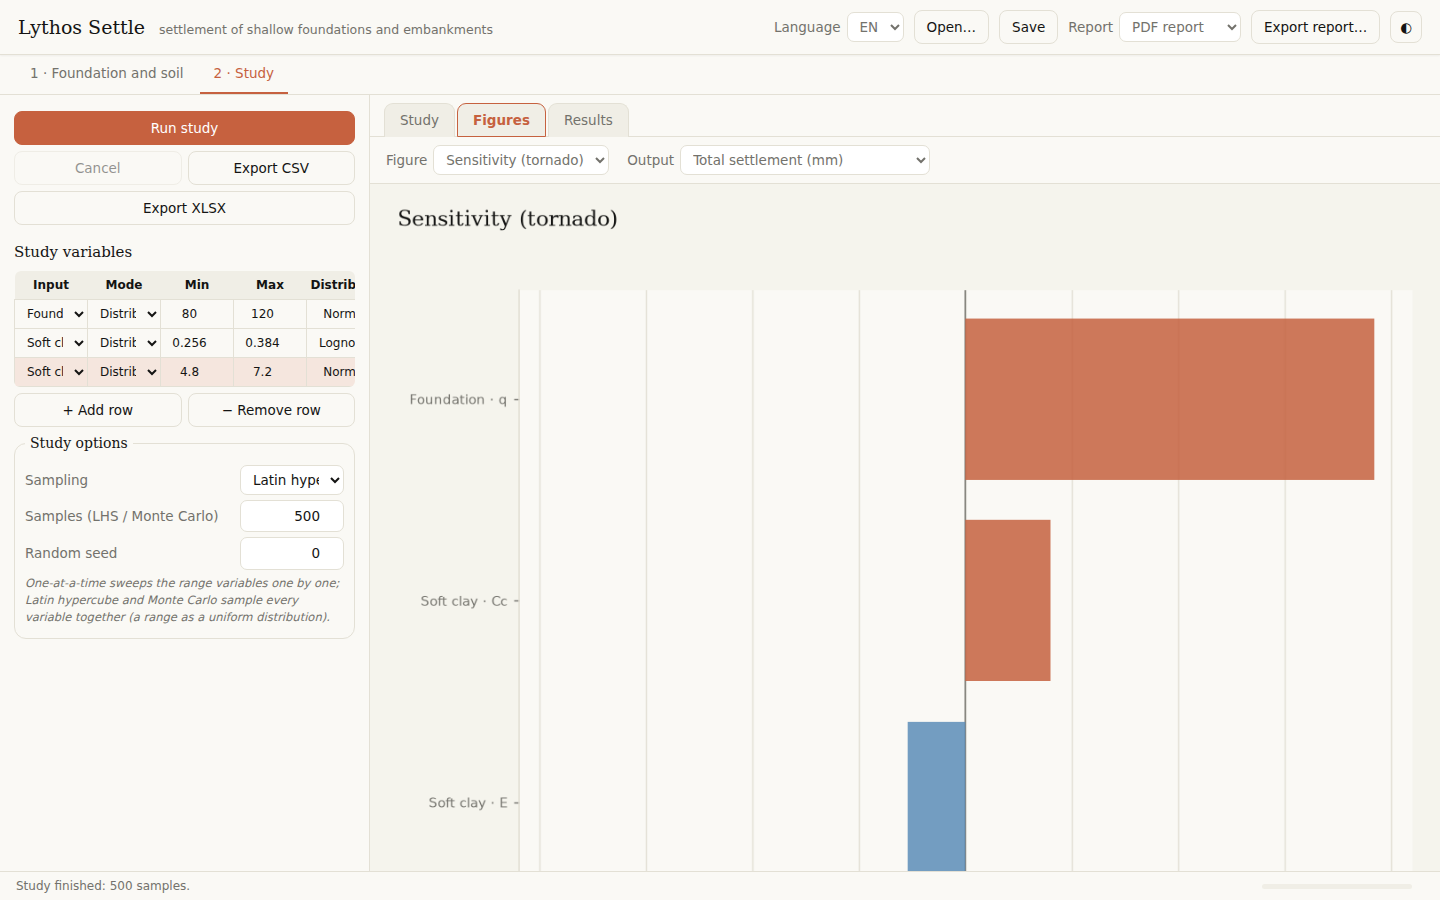Click the status bar progress indicator
This screenshot has width=1440, height=900.
coord(1337,886)
